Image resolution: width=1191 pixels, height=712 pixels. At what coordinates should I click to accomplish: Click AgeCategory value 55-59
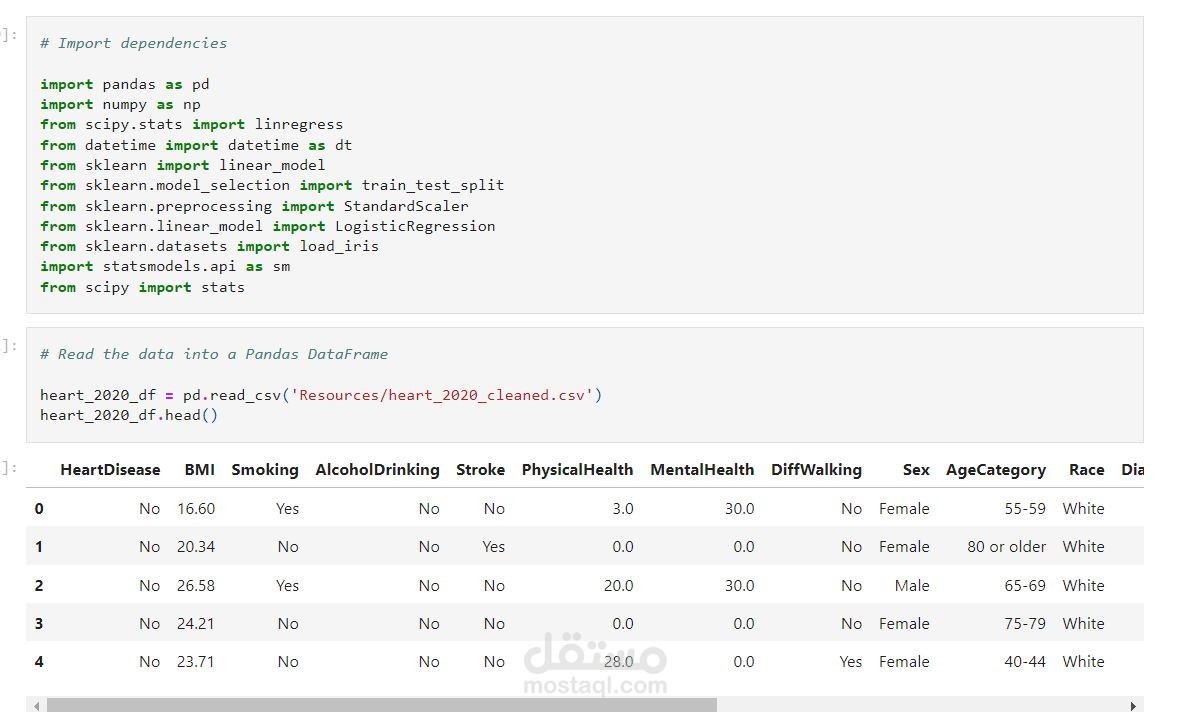click(1025, 508)
